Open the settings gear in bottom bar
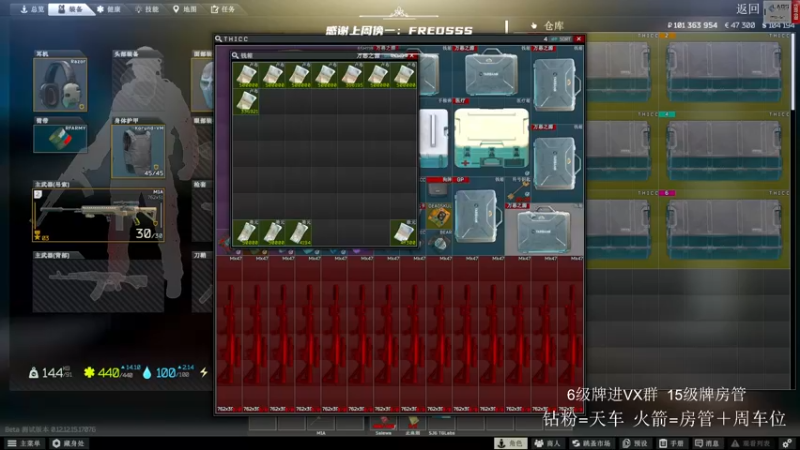 coord(787,443)
